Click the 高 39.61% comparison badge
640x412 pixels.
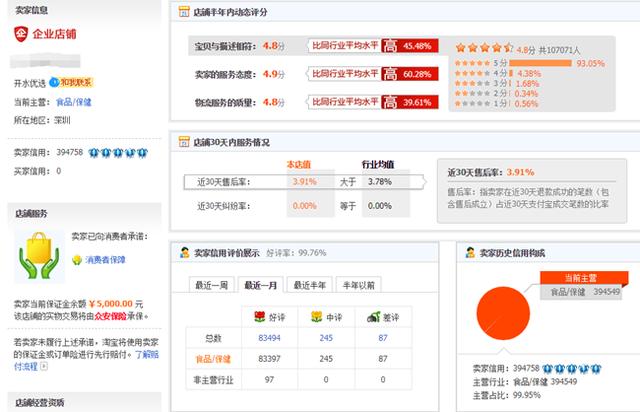[410, 102]
